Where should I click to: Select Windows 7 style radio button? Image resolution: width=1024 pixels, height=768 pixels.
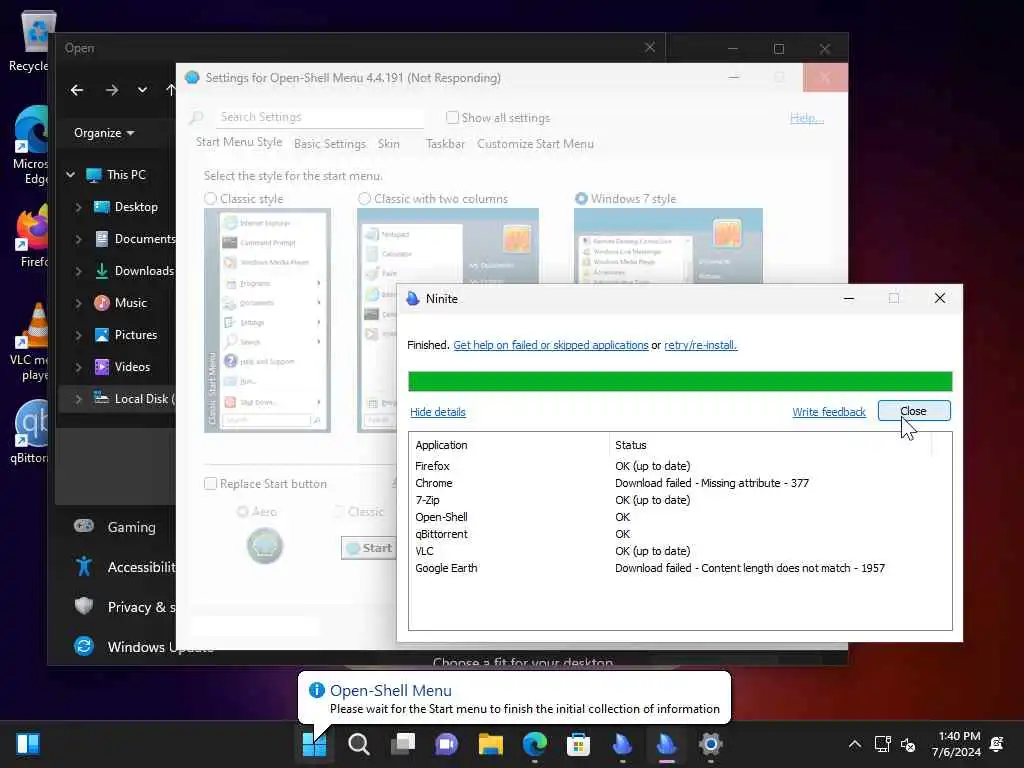tap(581, 199)
